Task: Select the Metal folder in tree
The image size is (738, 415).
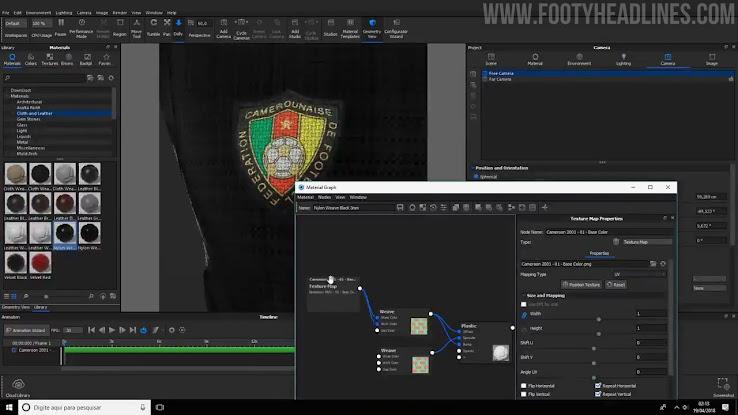Action: [x=23, y=142]
